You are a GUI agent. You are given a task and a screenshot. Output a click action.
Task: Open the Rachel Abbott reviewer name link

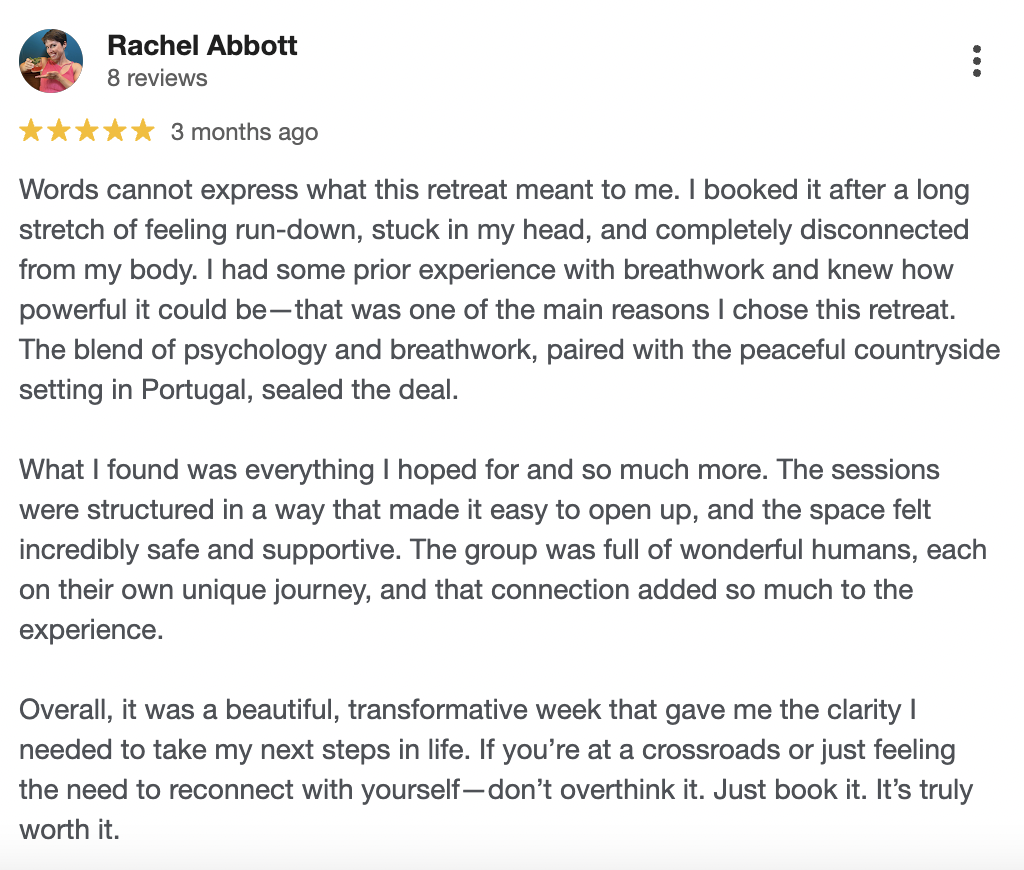tap(202, 46)
